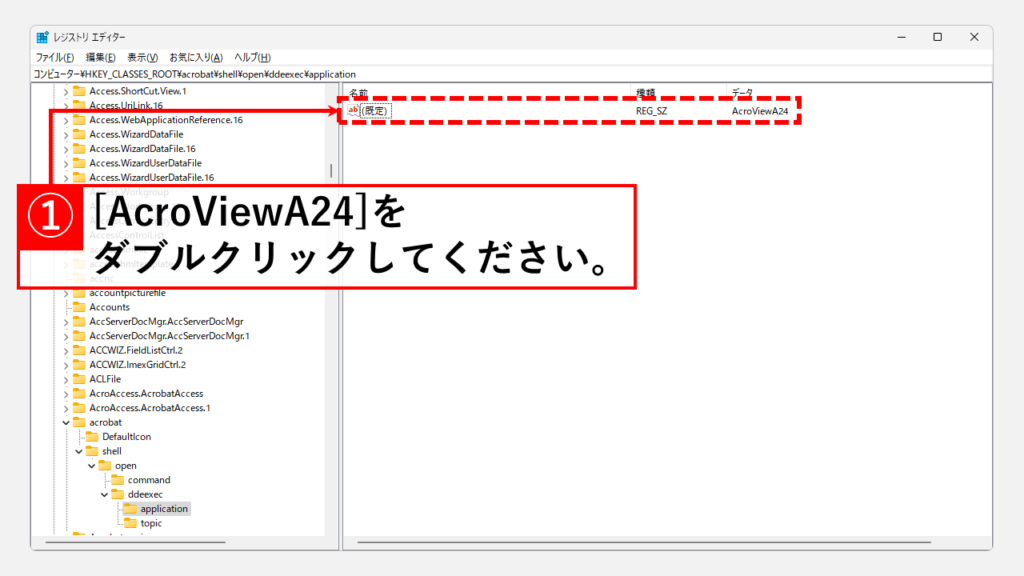Viewport: 1024px width, 576px height.
Task: Open the 編集(E) menu
Action: point(100,58)
